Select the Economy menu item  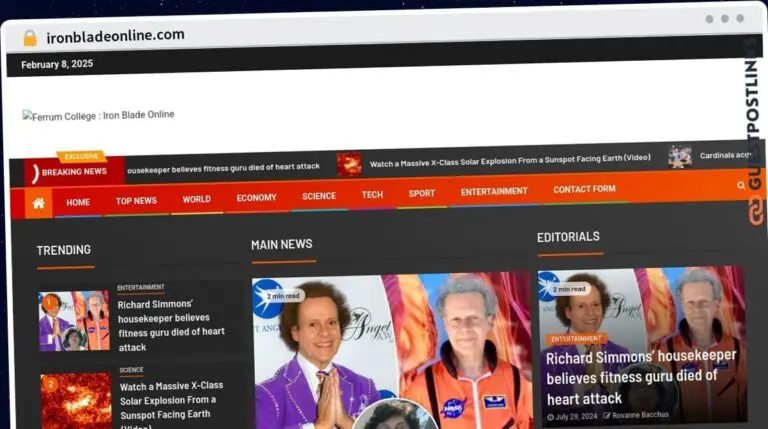click(x=256, y=198)
